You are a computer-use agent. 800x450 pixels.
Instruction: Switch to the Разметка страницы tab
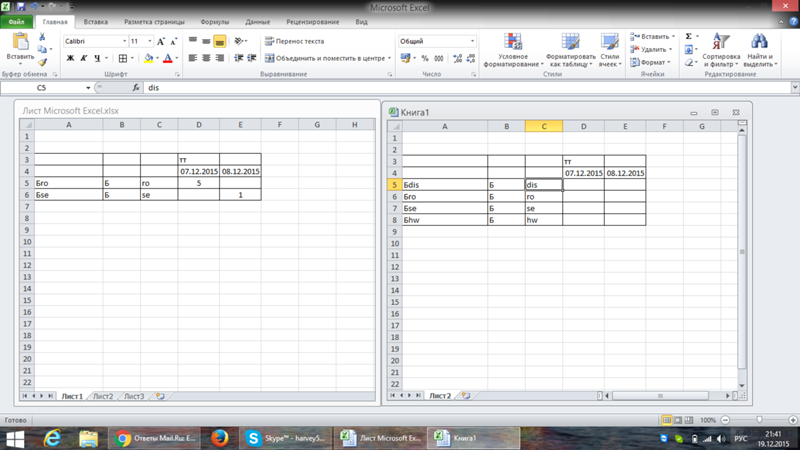[x=154, y=22]
